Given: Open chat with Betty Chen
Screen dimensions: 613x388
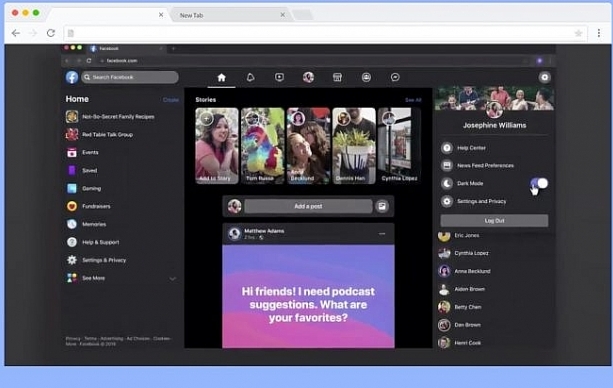Looking at the screenshot, I should click(468, 307).
